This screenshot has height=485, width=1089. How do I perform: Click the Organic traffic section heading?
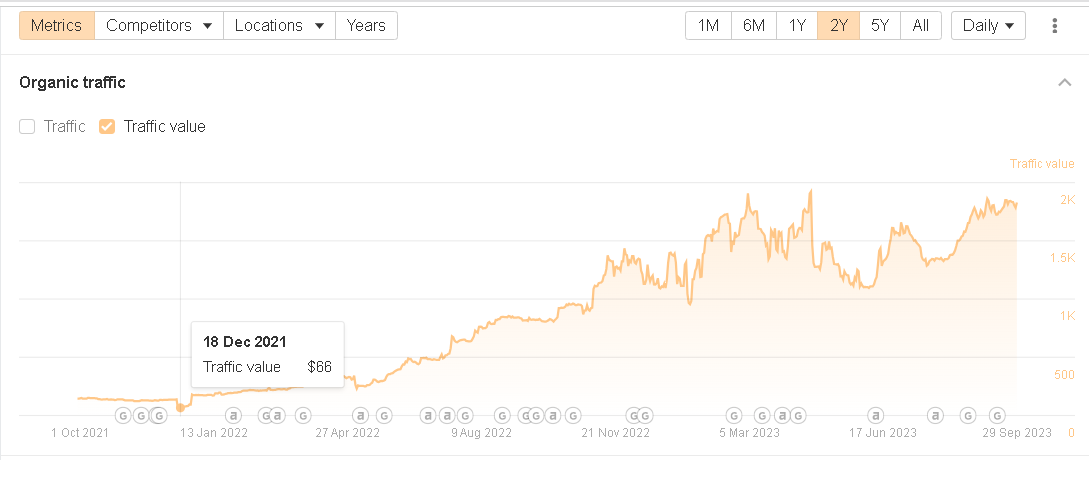(72, 83)
